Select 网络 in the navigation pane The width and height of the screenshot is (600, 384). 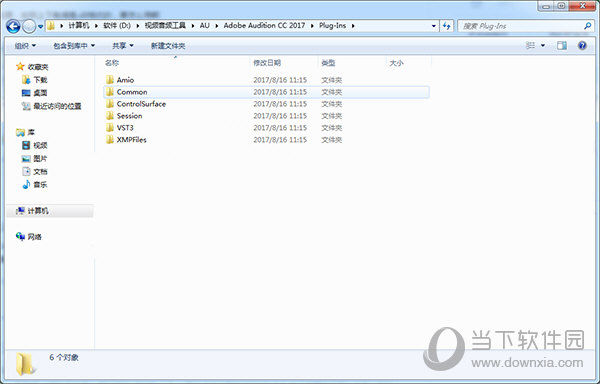pos(34,237)
